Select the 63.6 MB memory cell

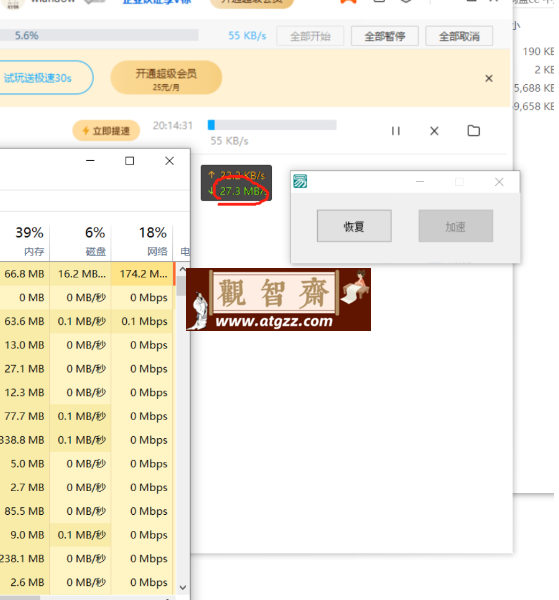point(24,321)
